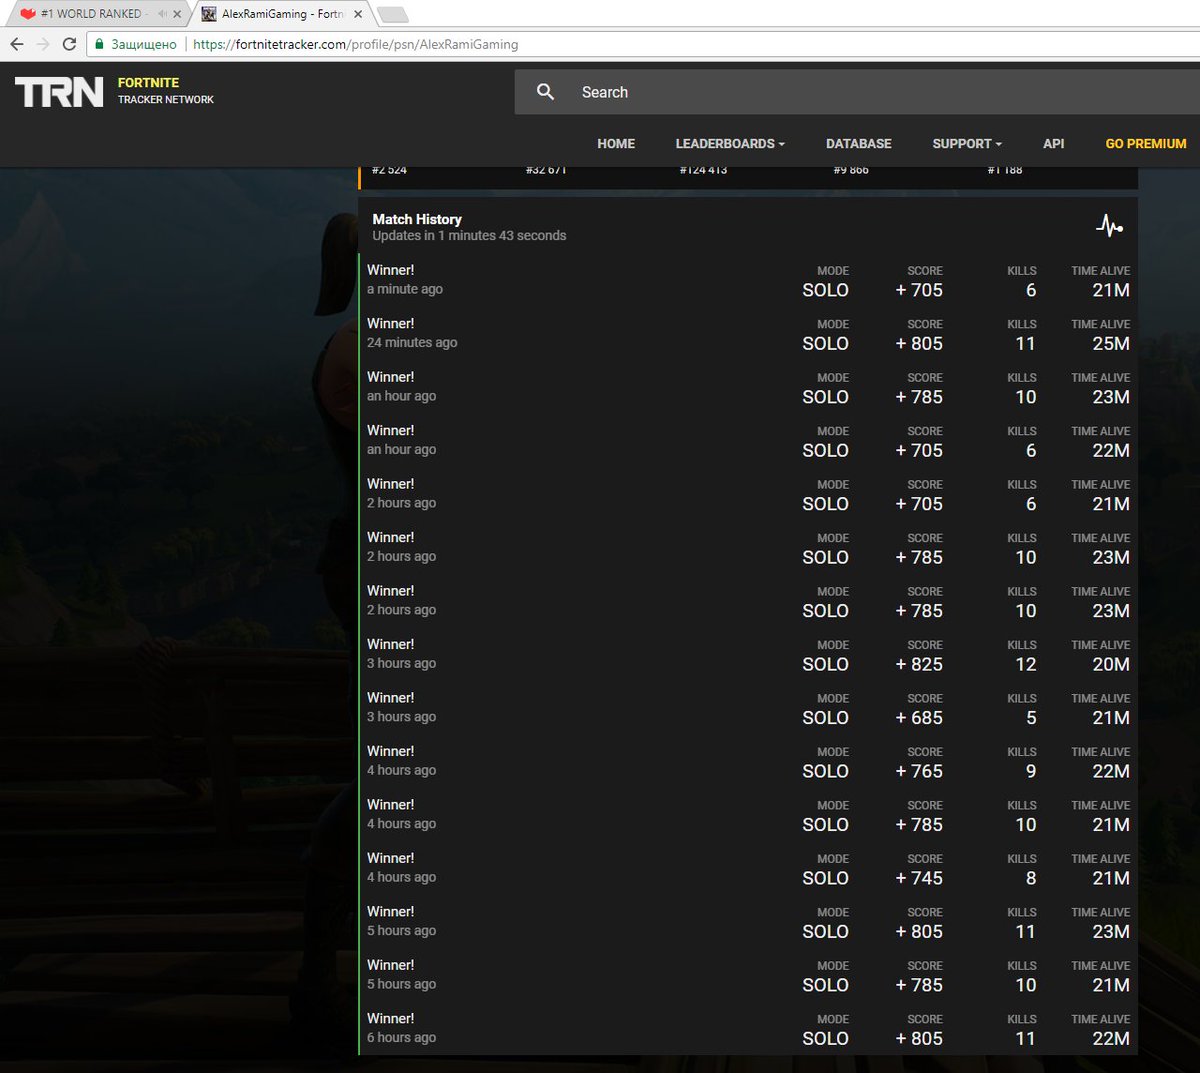Click the browser forward arrow
Image resolution: width=1200 pixels, height=1073 pixels.
coord(42,44)
